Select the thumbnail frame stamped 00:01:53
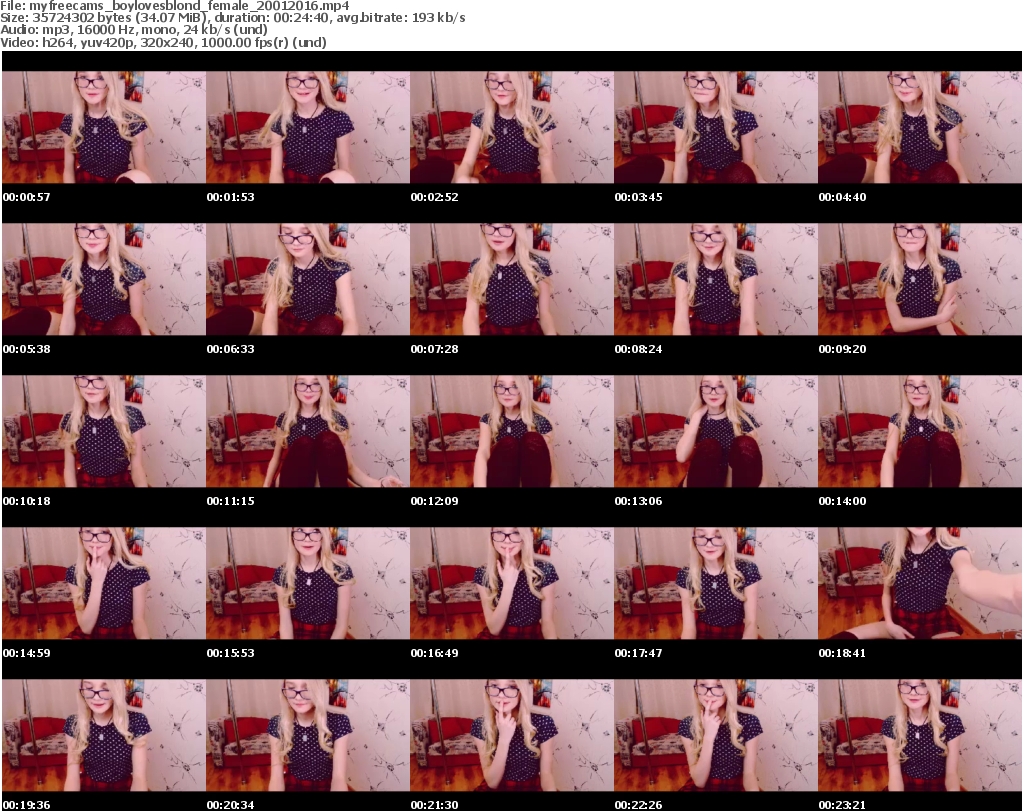This screenshot has height=811, width=1024. pos(308,127)
